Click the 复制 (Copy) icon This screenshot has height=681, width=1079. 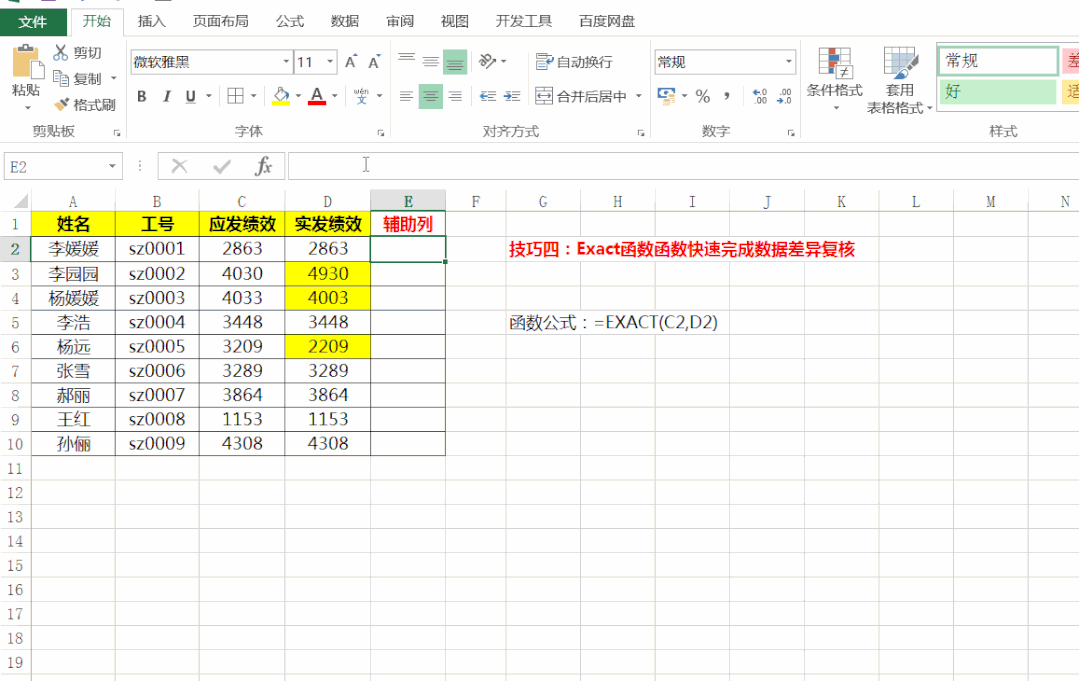tap(60, 77)
